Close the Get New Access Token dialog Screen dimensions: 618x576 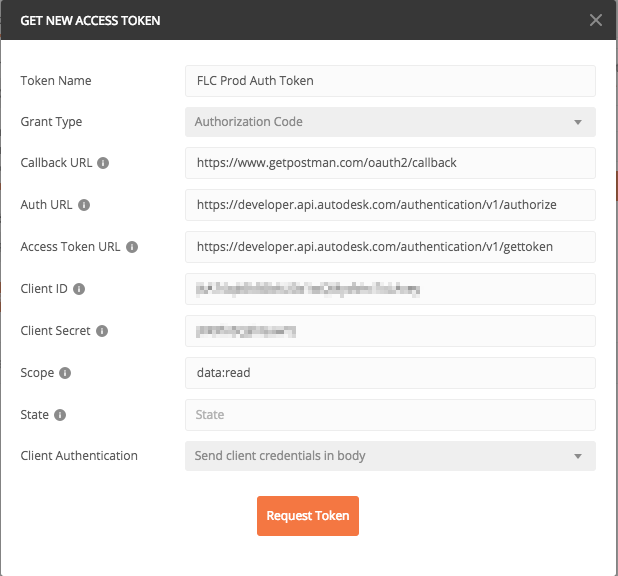(x=596, y=20)
